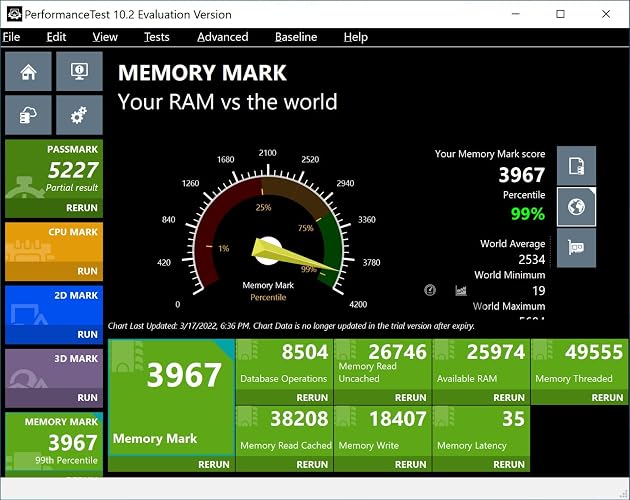Click the Available RAM 25974 score
The image size is (630, 500).
496,352
